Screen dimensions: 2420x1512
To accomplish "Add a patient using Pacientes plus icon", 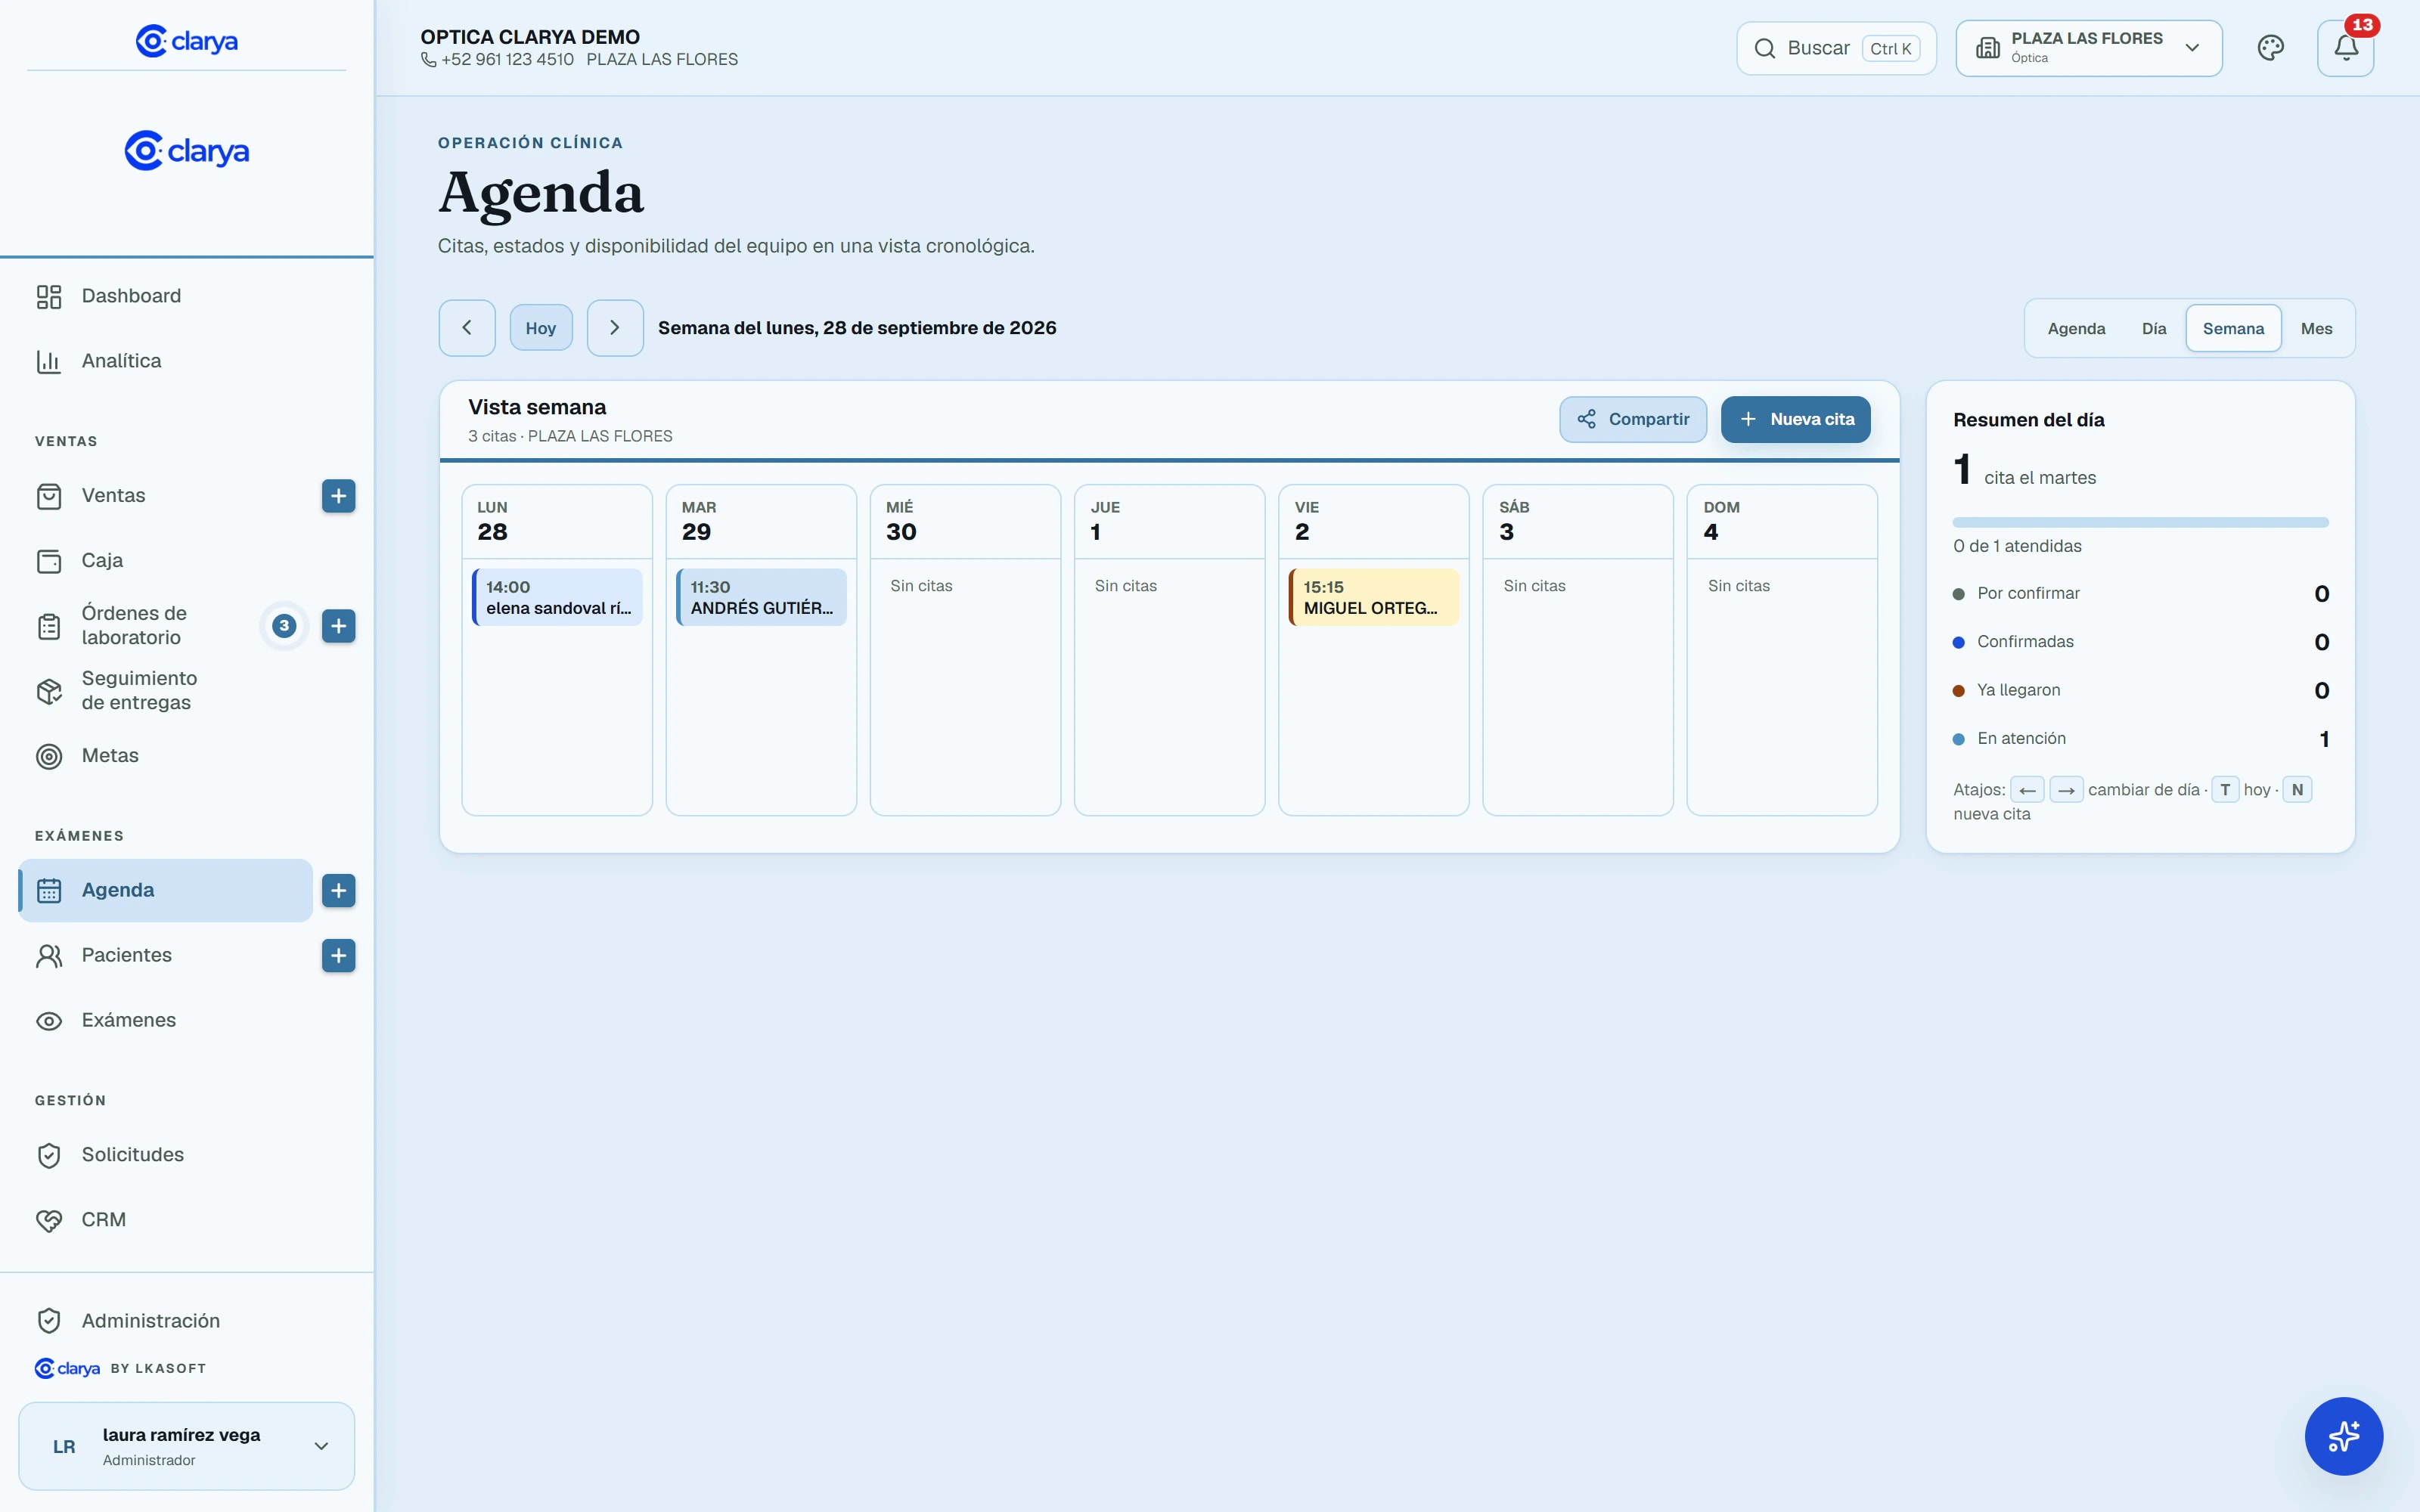I will click(x=338, y=955).
